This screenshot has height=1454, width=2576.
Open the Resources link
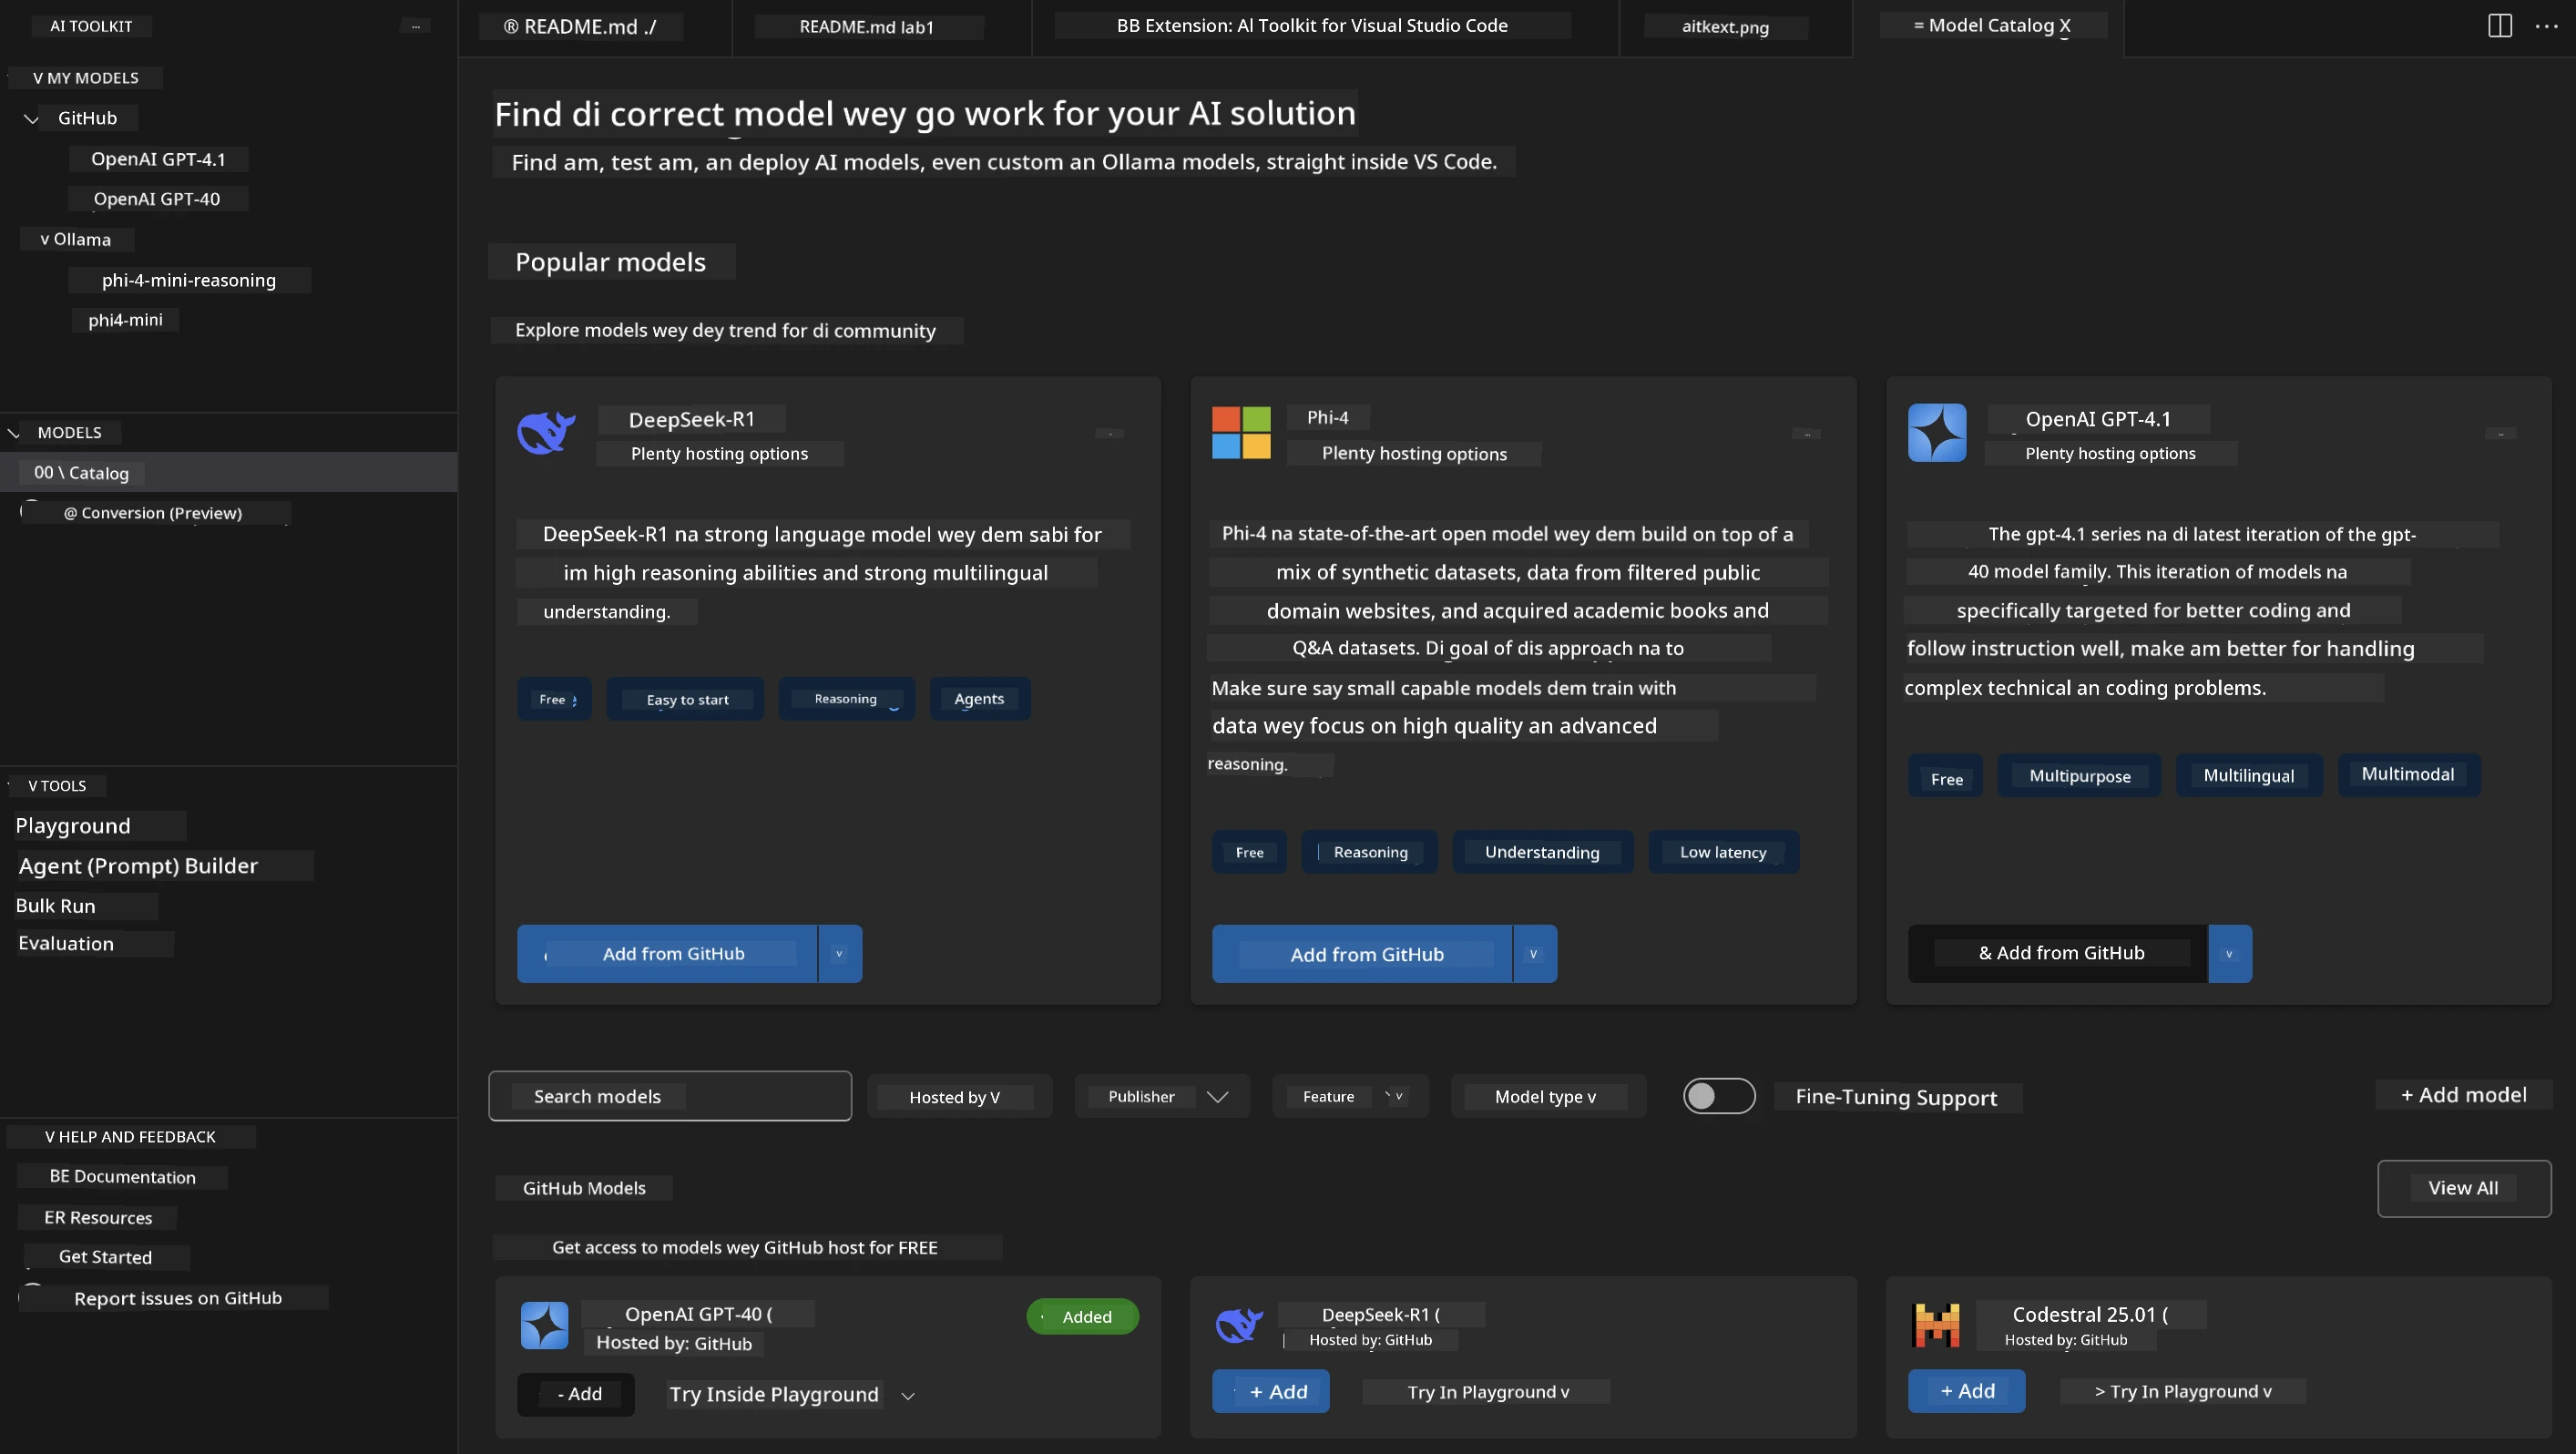[x=98, y=1218]
